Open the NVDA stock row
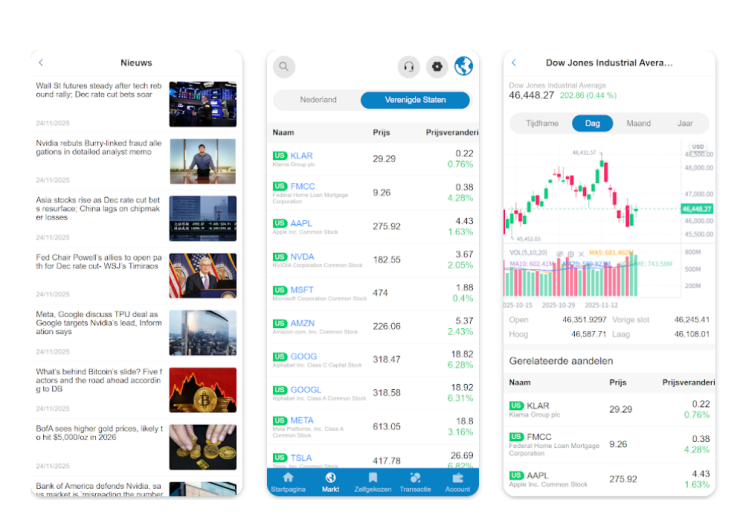 373,260
